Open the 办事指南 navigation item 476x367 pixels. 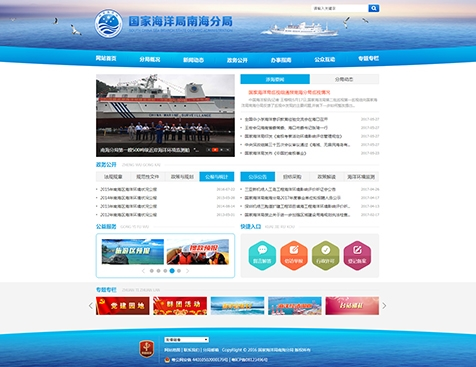(281, 60)
